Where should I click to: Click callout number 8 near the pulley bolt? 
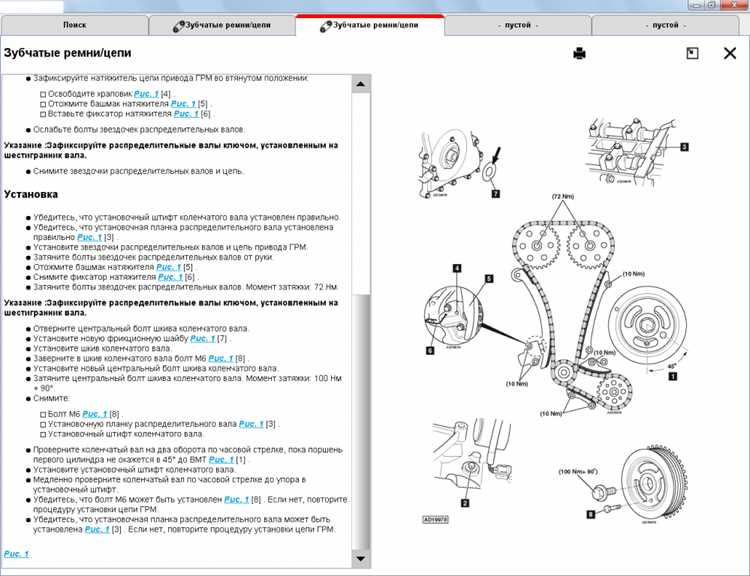click(x=591, y=514)
